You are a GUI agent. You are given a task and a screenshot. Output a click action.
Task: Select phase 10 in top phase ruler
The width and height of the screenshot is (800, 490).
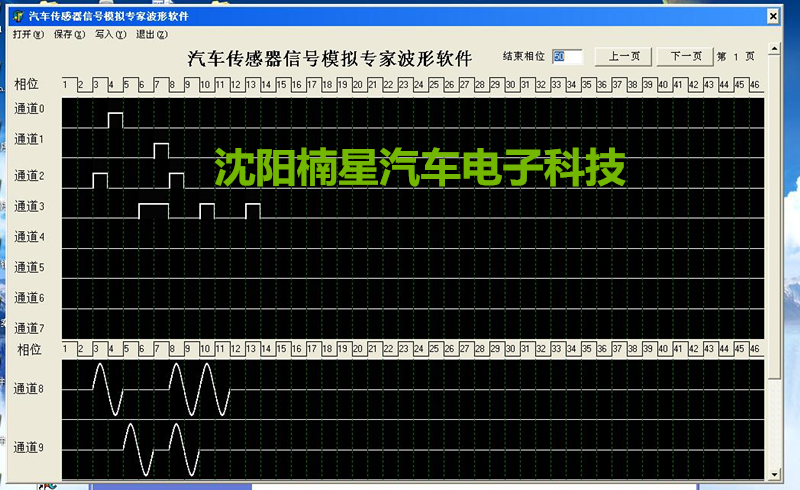coord(205,84)
